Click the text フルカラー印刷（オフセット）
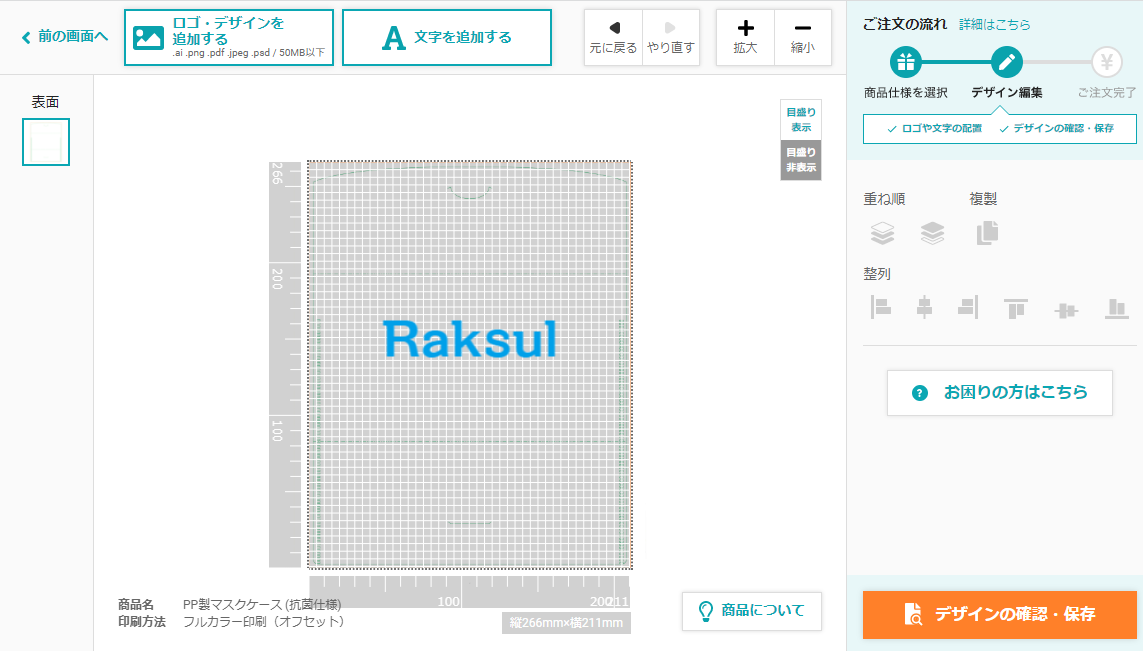Viewport: 1143px width, 651px height. pyautogui.click(x=263, y=622)
